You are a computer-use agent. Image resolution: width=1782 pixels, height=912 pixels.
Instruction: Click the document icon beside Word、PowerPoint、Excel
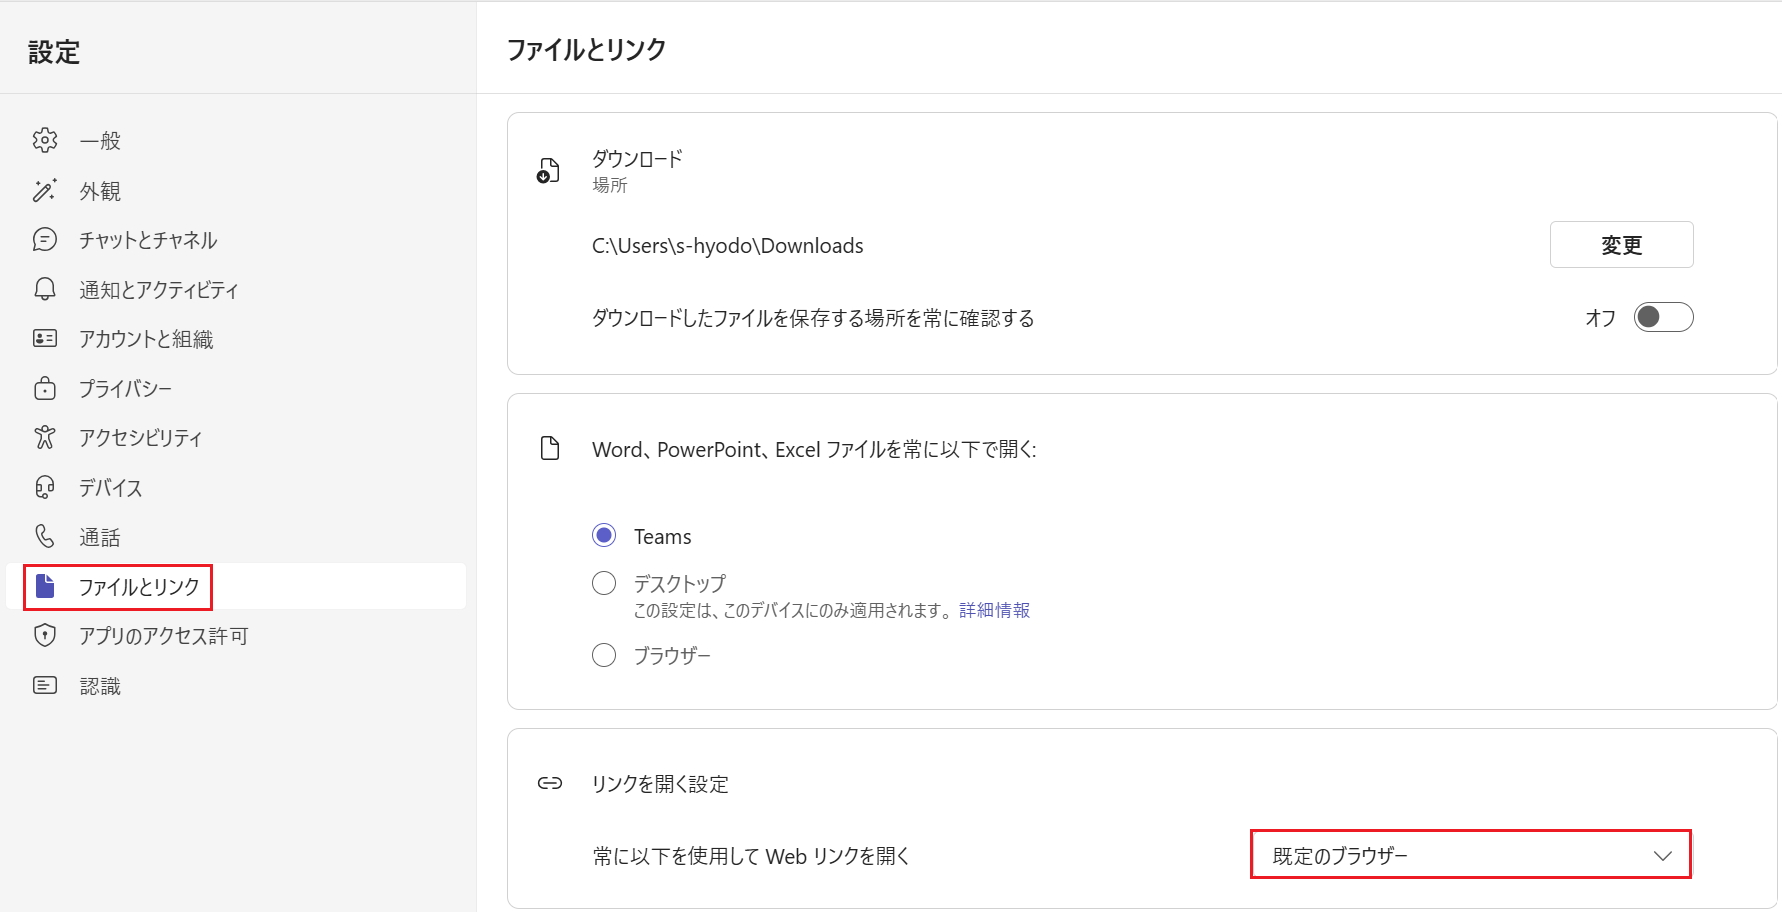(x=550, y=448)
